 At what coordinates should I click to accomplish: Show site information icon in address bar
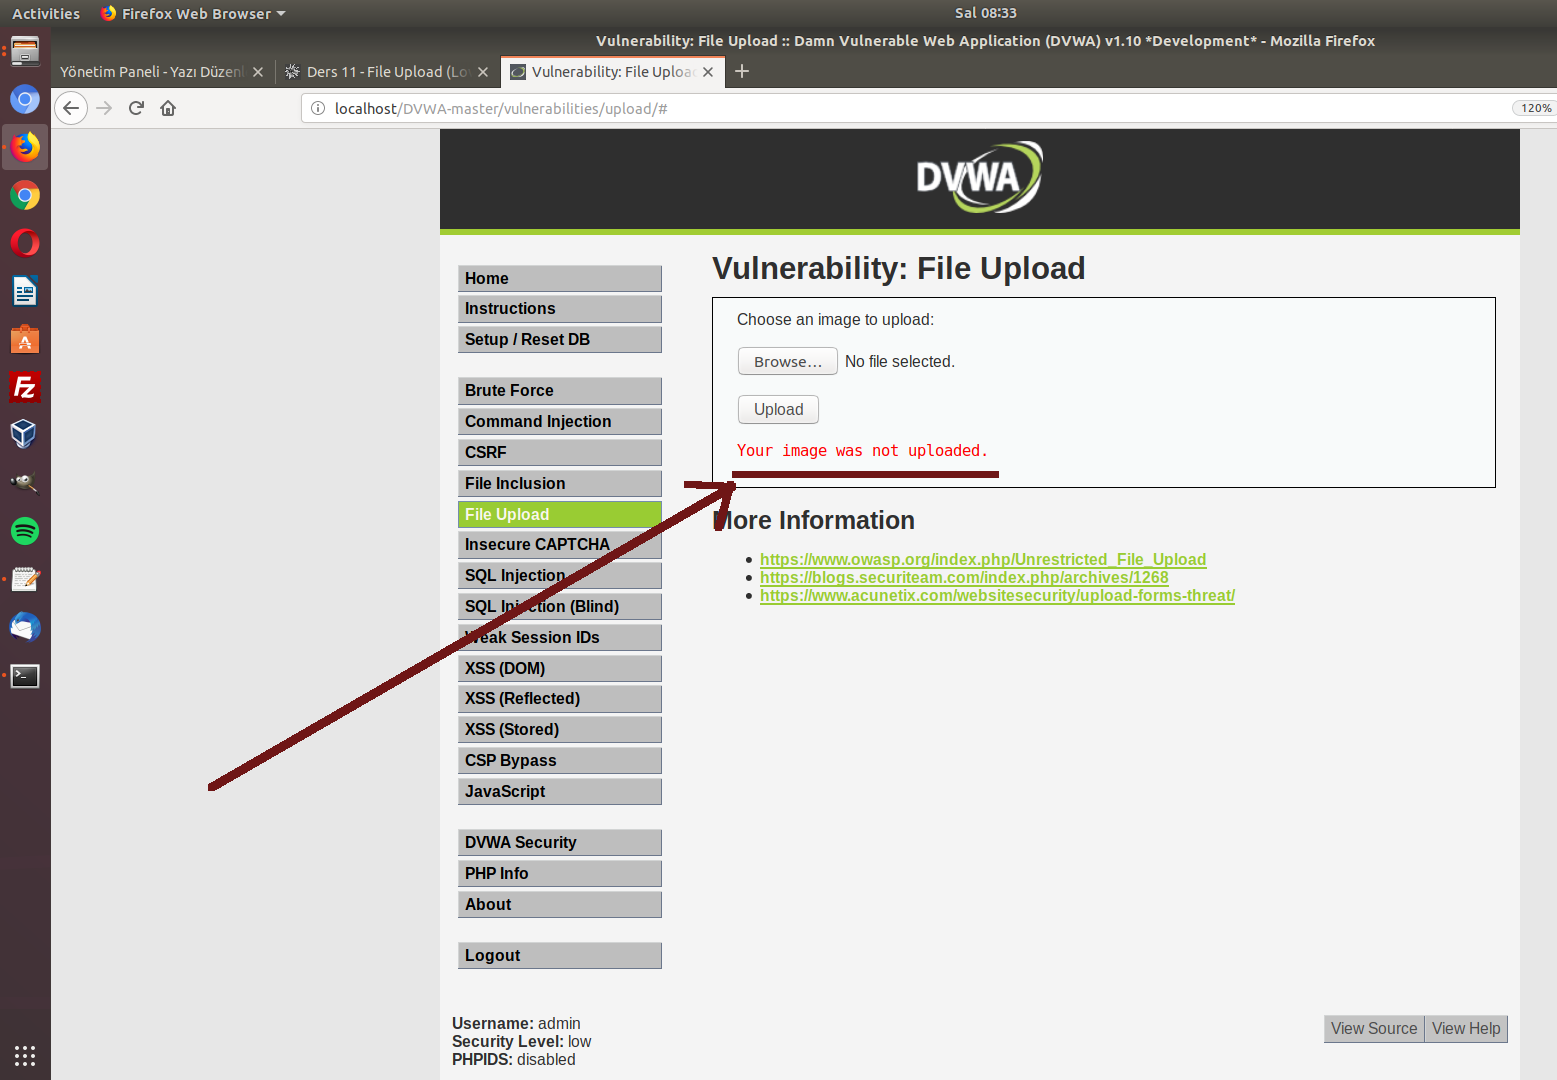pyautogui.click(x=318, y=108)
